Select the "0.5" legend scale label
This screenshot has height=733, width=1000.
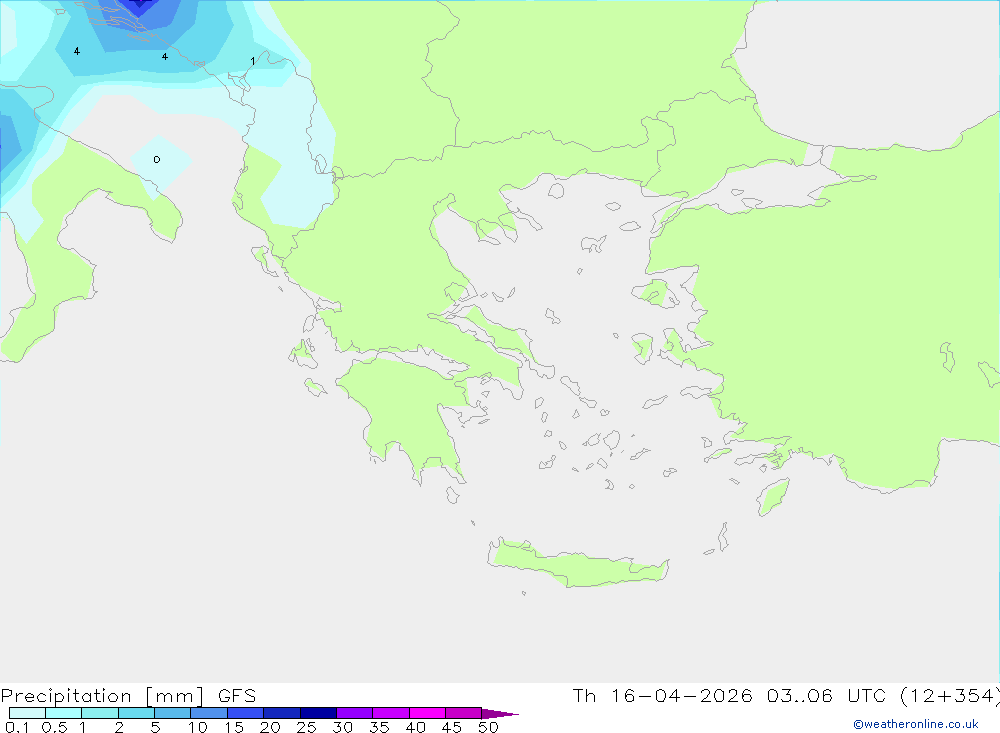pos(54,727)
